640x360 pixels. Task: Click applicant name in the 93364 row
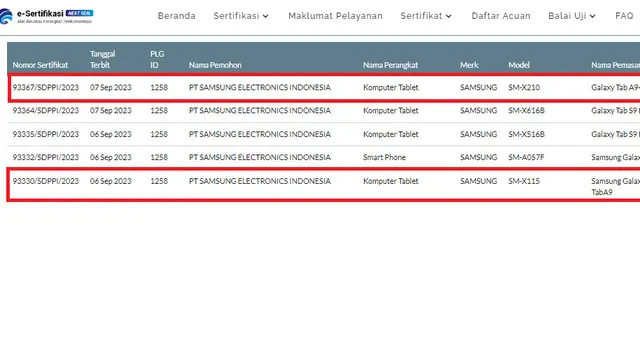pos(260,111)
